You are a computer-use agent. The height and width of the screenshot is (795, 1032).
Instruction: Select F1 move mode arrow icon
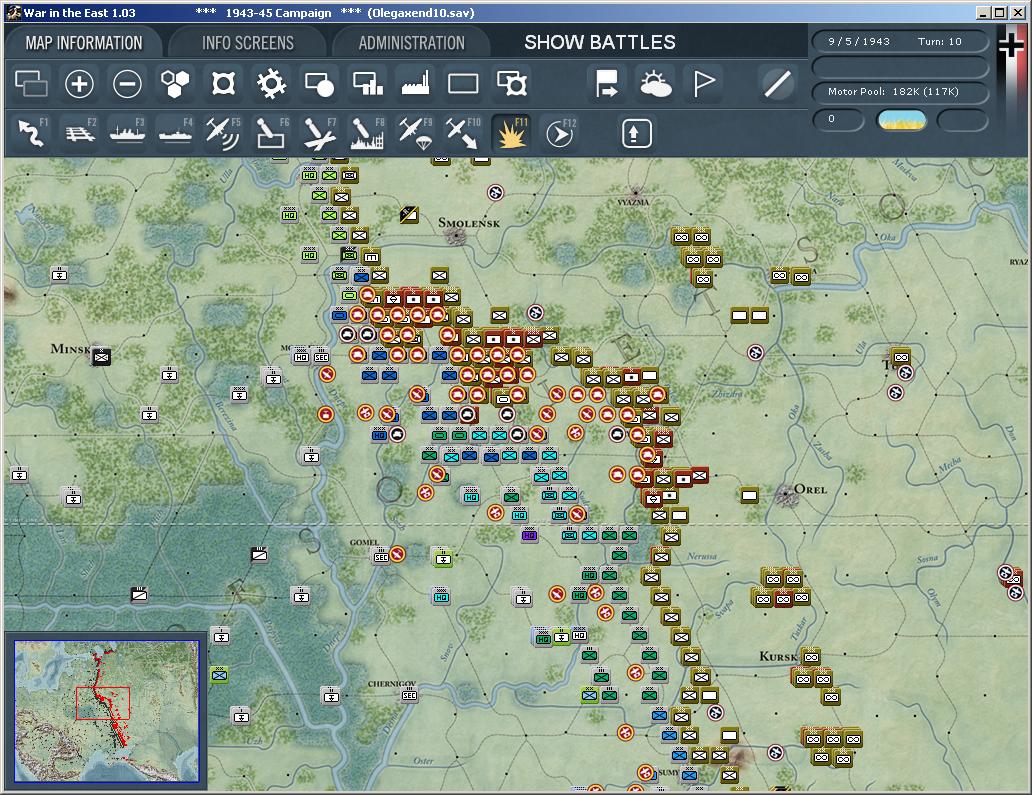pyautogui.click(x=31, y=132)
